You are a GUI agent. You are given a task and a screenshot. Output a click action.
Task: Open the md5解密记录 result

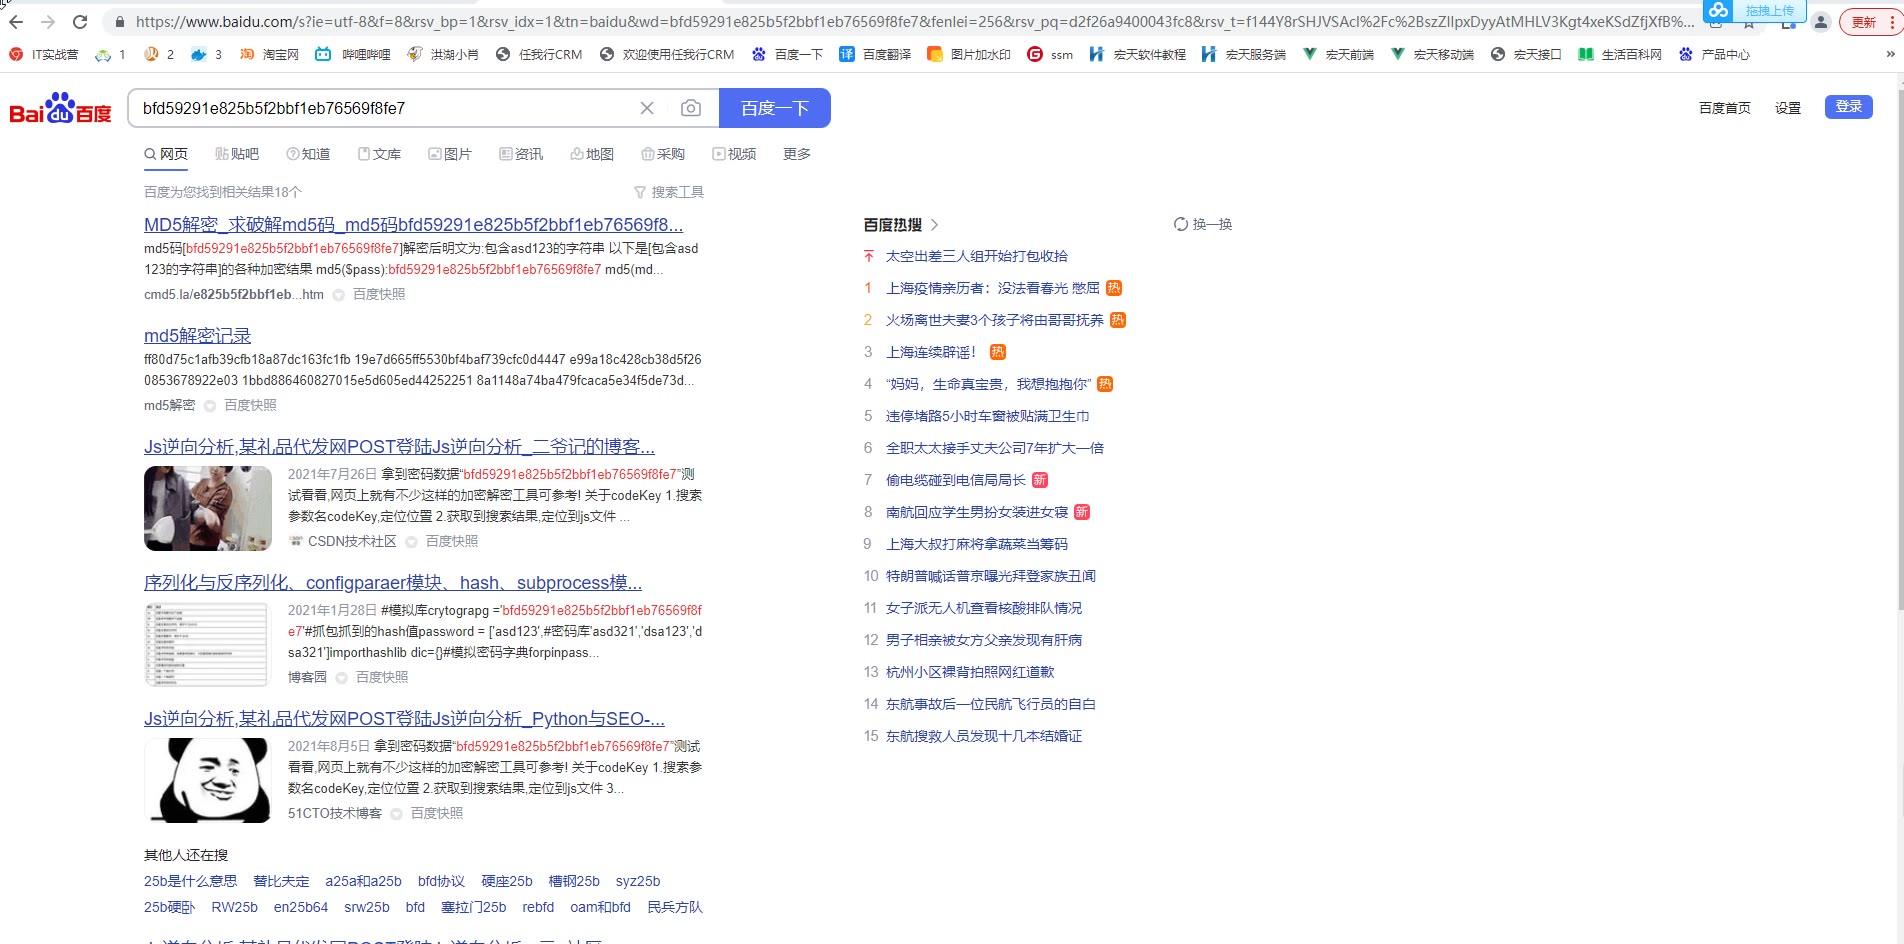coord(197,336)
